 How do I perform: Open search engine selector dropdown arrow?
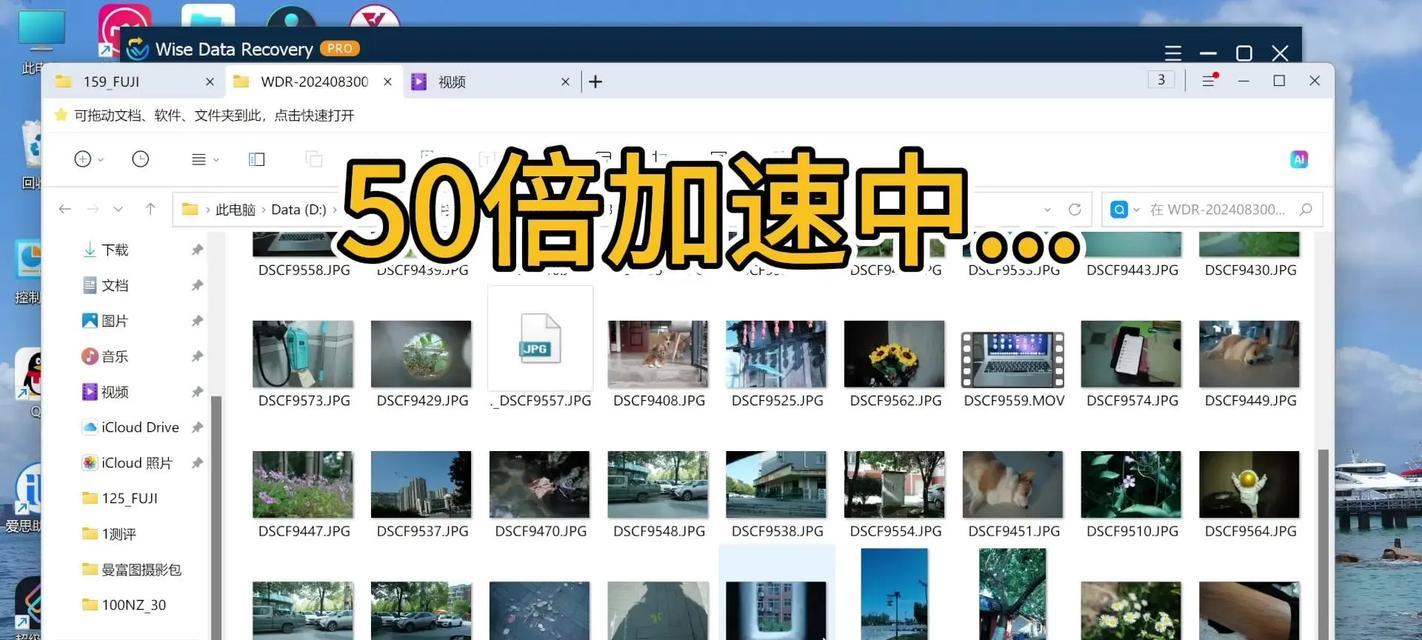click(x=1137, y=210)
